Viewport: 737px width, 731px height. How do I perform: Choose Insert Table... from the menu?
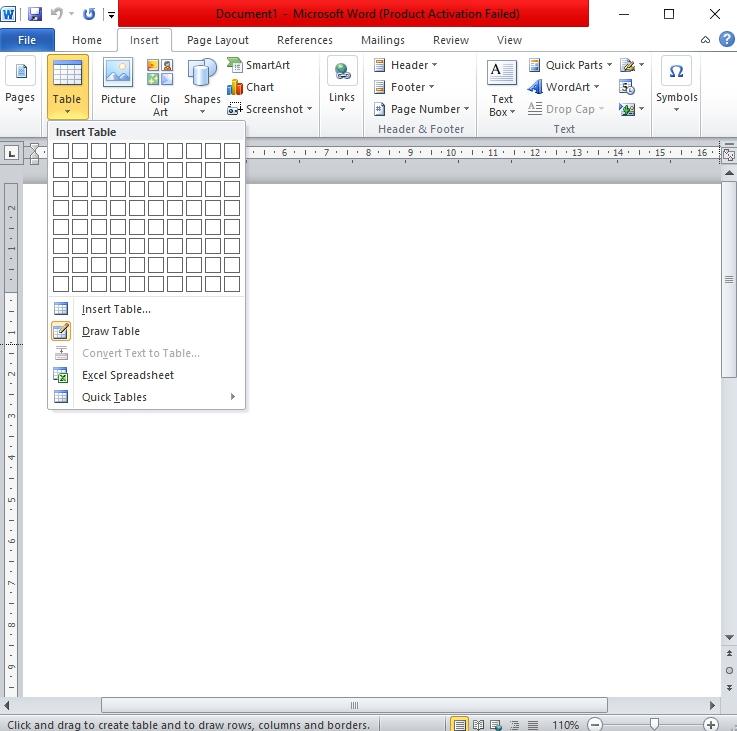point(146,309)
